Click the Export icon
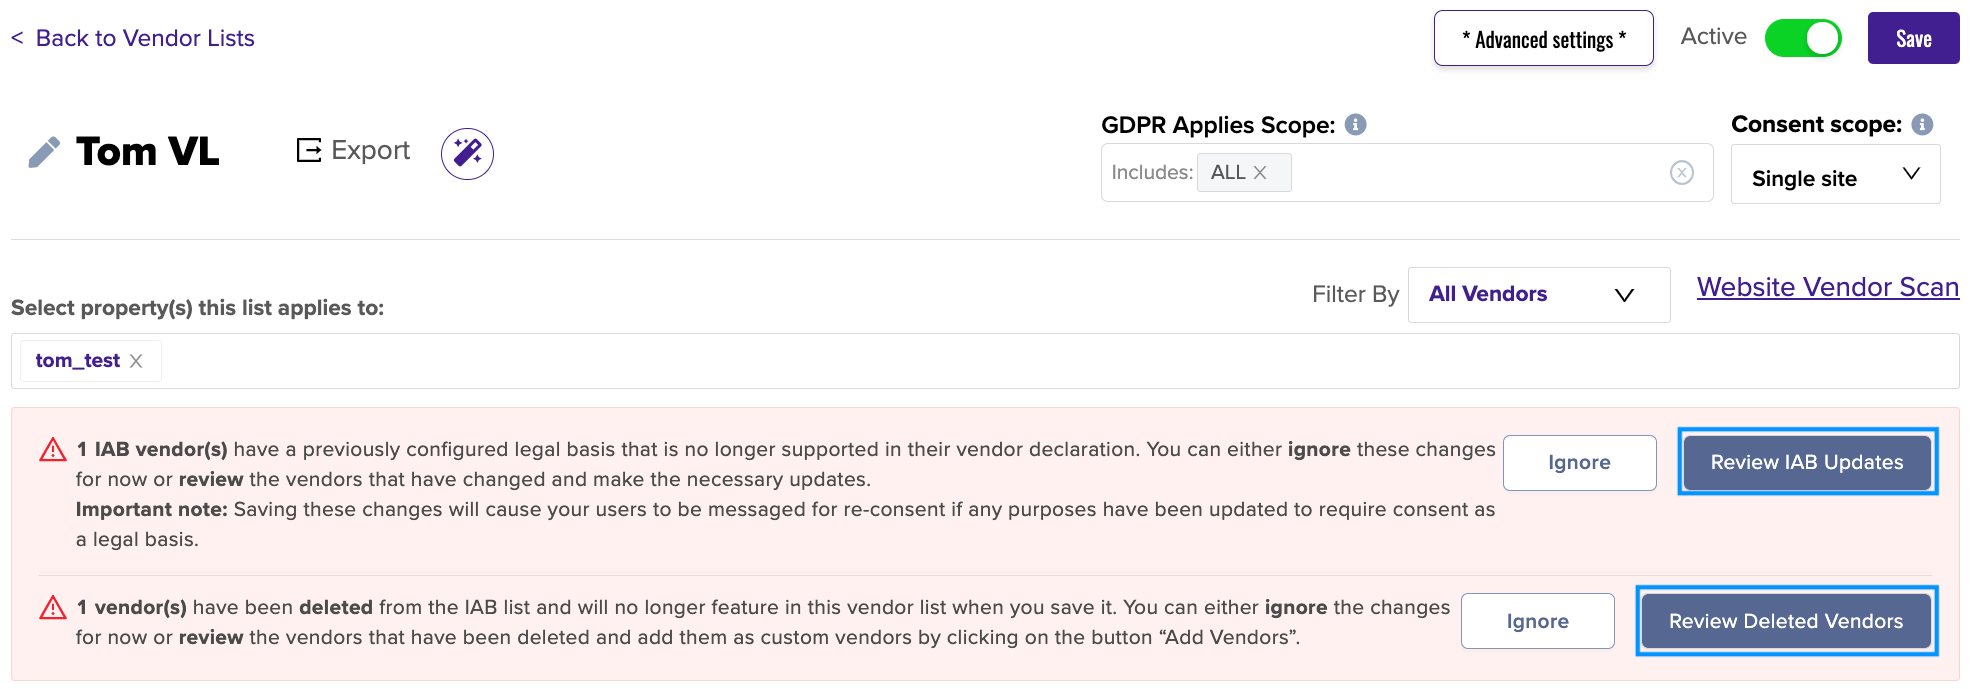1972x689 pixels. coord(309,150)
